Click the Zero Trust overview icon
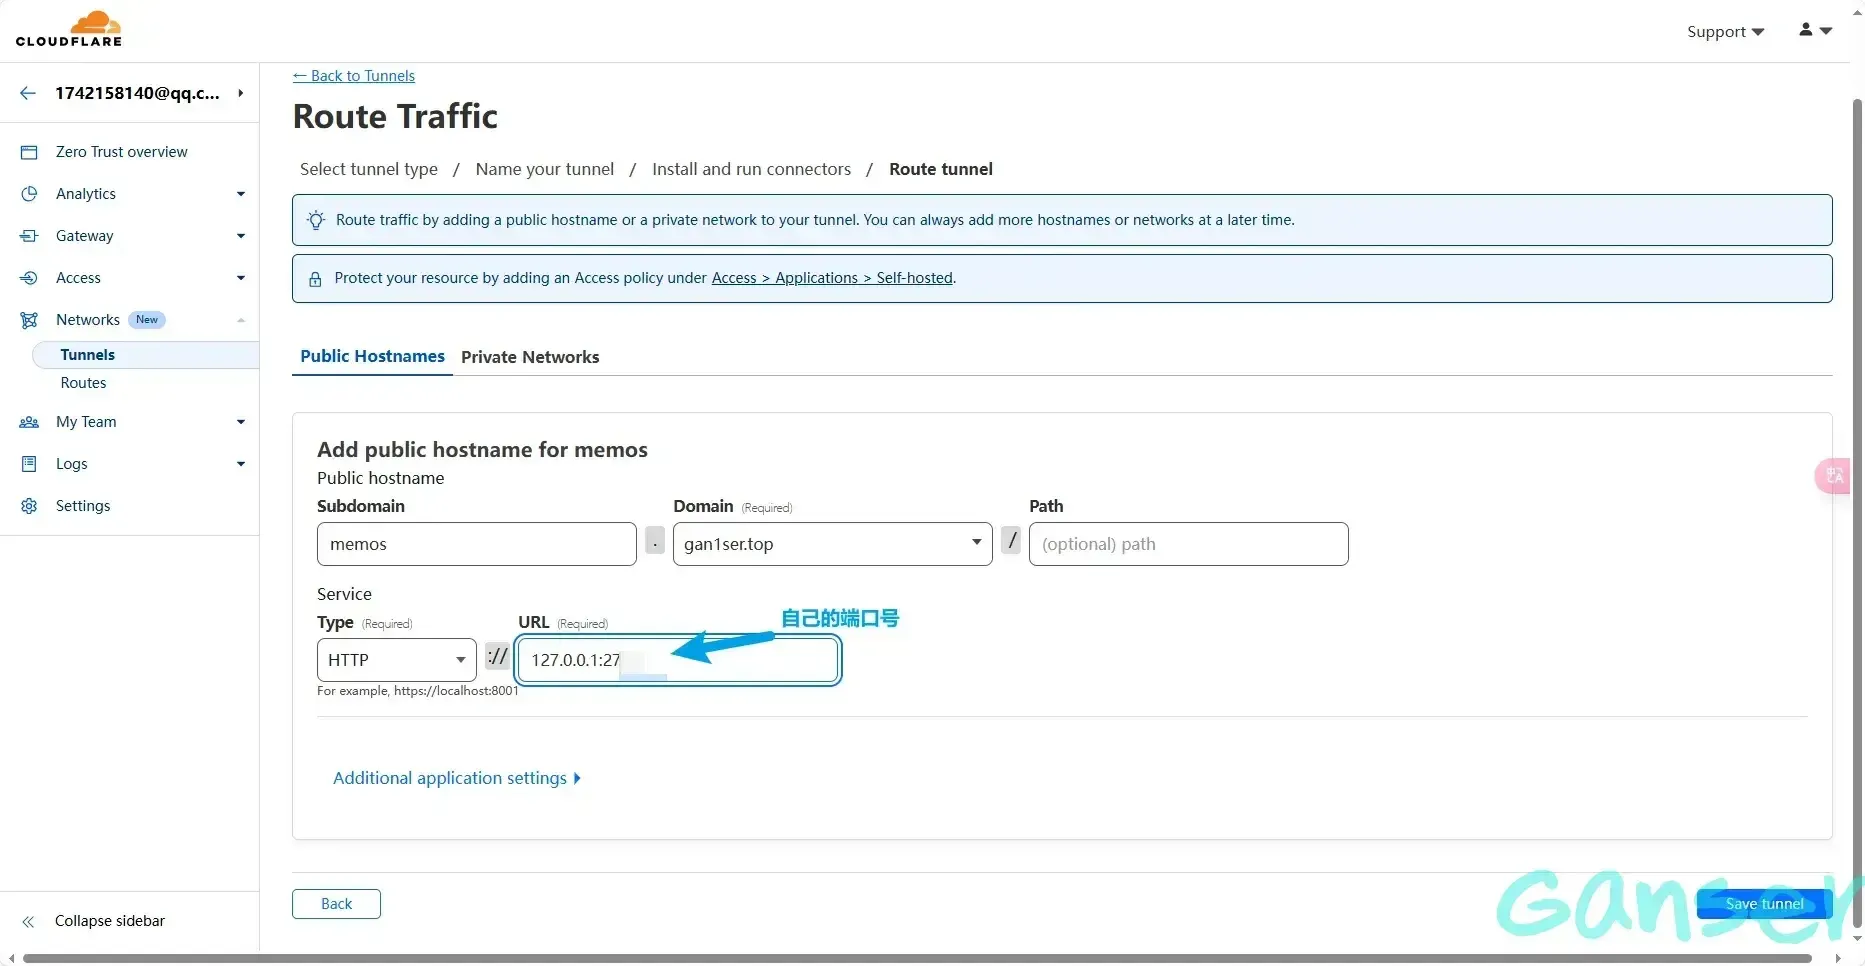The height and width of the screenshot is (966, 1865). point(29,152)
